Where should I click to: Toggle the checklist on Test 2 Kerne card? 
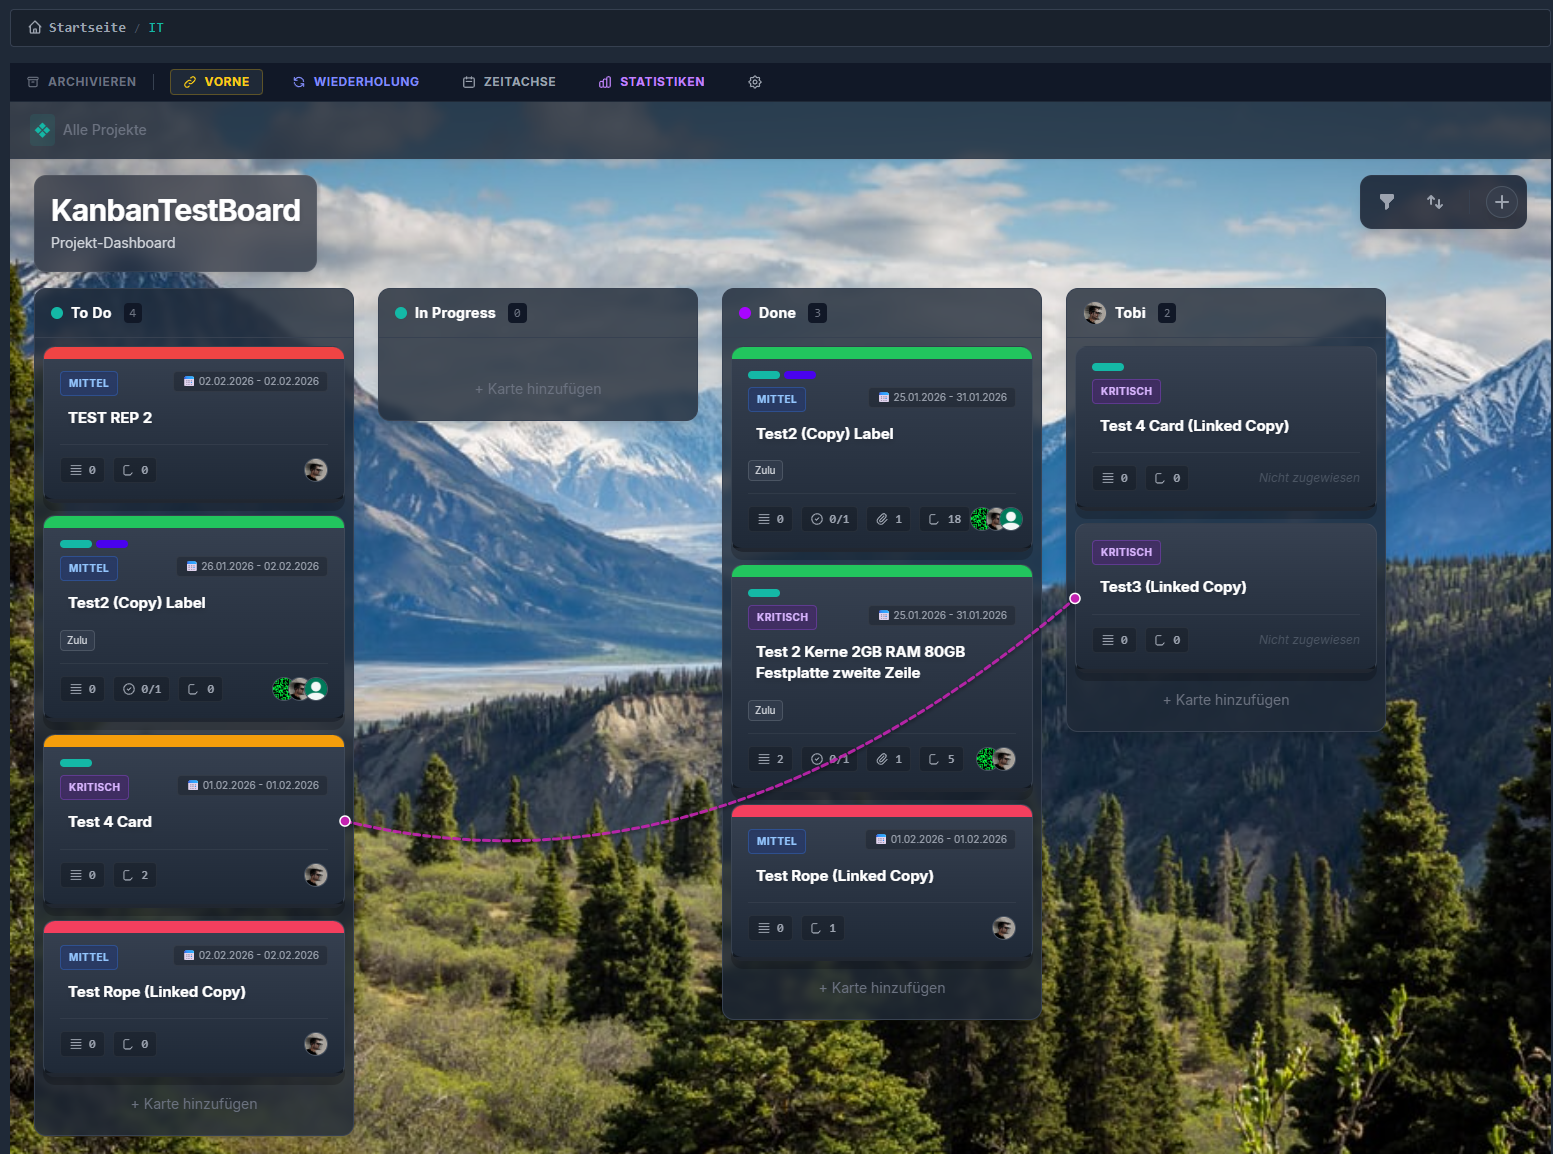pyautogui.click(x=829, y=758)
